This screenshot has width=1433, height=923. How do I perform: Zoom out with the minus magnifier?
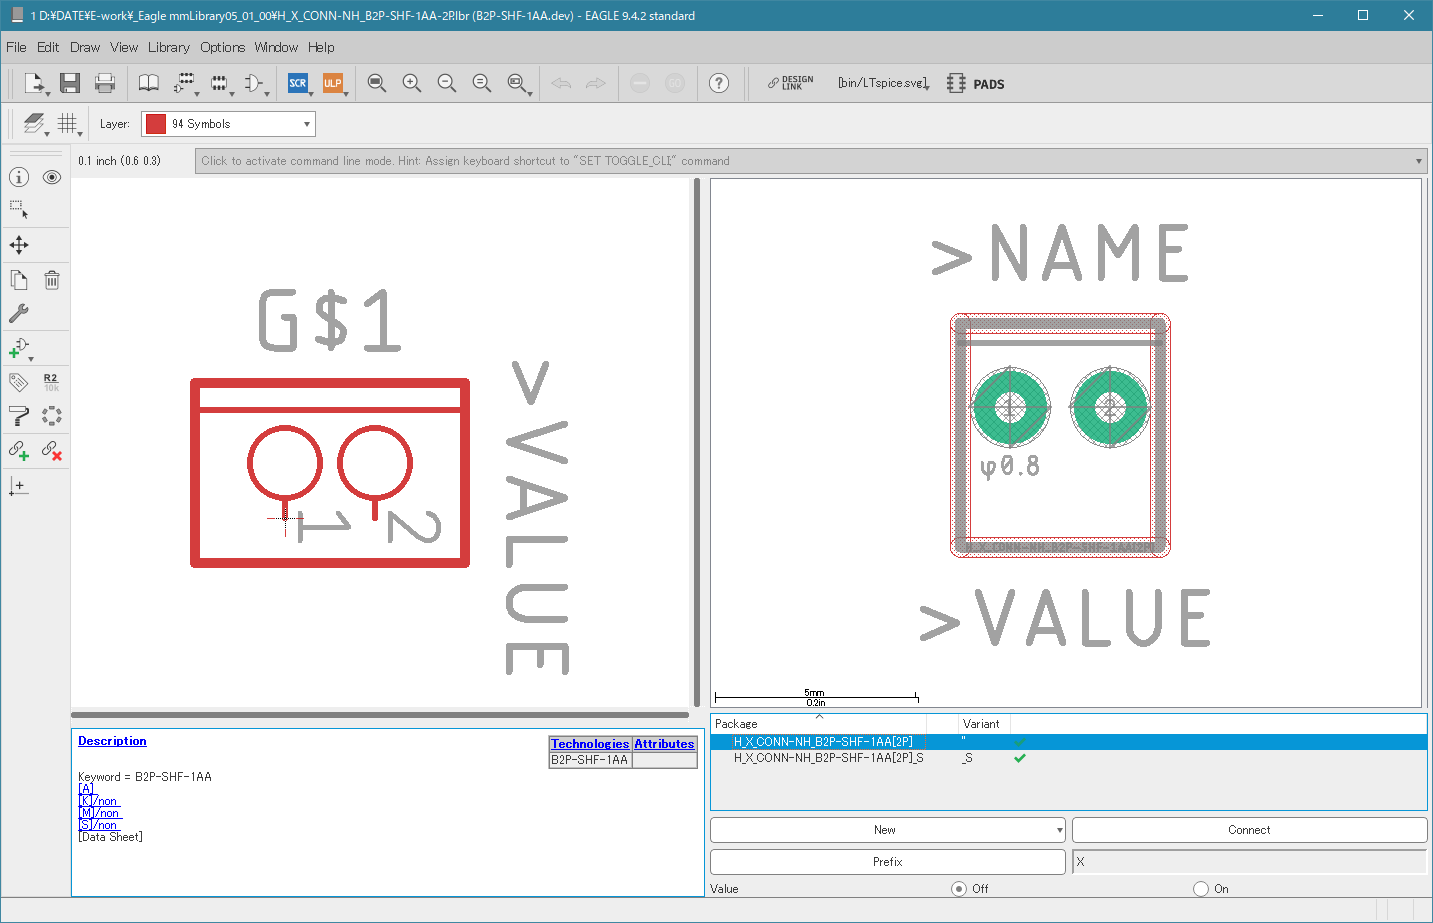click(x=447, y=83)
